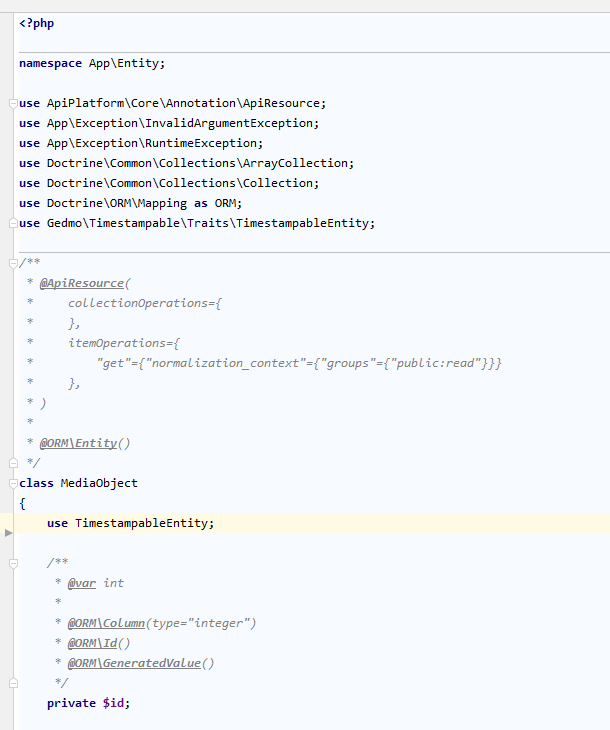This screenshot has height=730, width=610.
Task: Click TimestampableEntity in the highlighted line
Action: pos(141,523)
